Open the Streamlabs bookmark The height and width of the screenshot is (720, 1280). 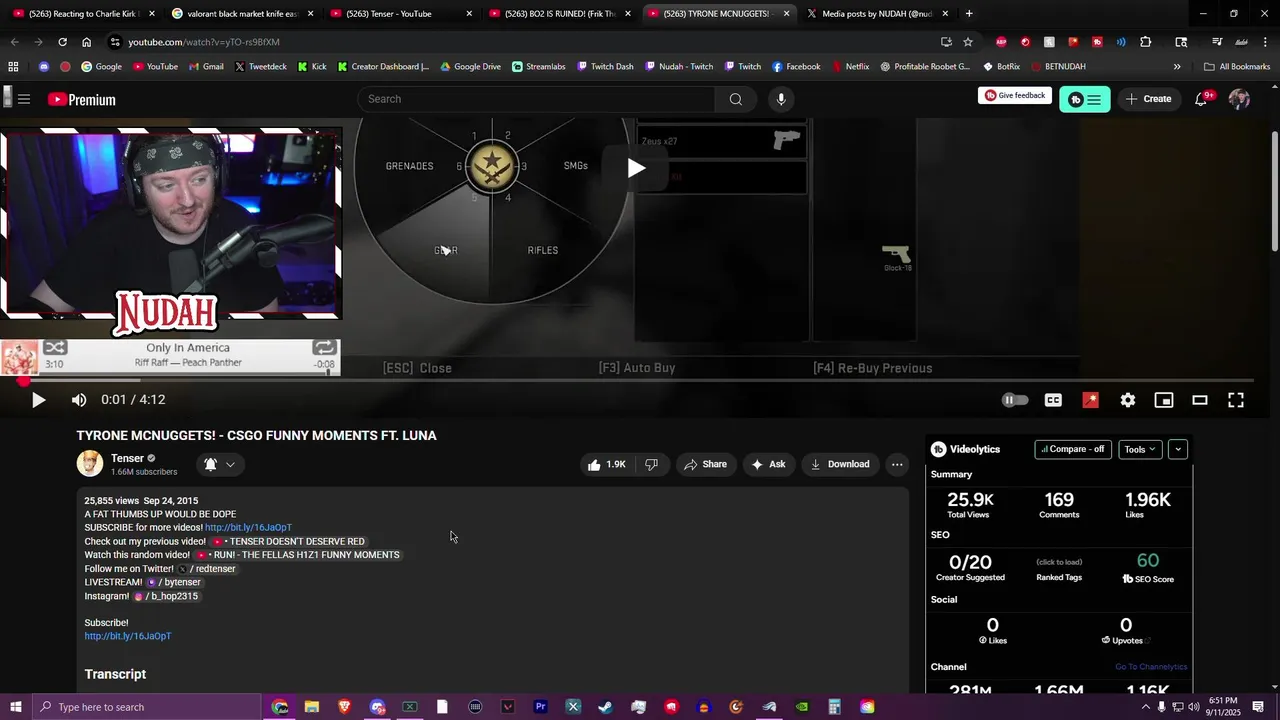click(x=538, y=67)
